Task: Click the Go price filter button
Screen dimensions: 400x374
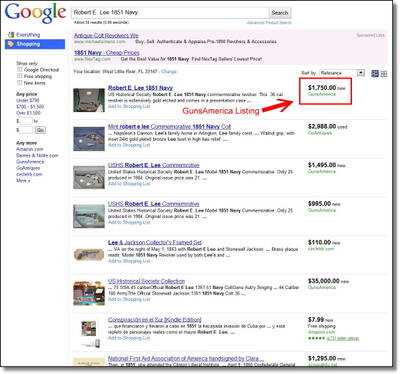Action: pyautogui.click(x=41, y=130)
